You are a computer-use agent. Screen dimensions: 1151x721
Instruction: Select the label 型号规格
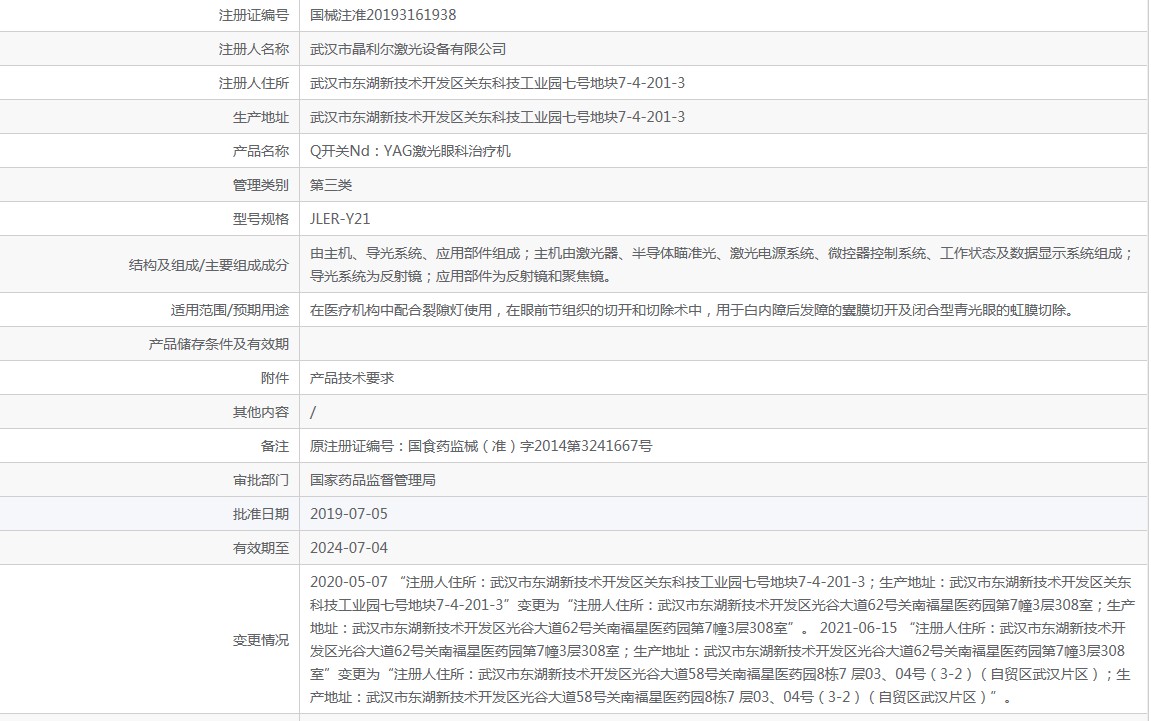pos(261,219)
